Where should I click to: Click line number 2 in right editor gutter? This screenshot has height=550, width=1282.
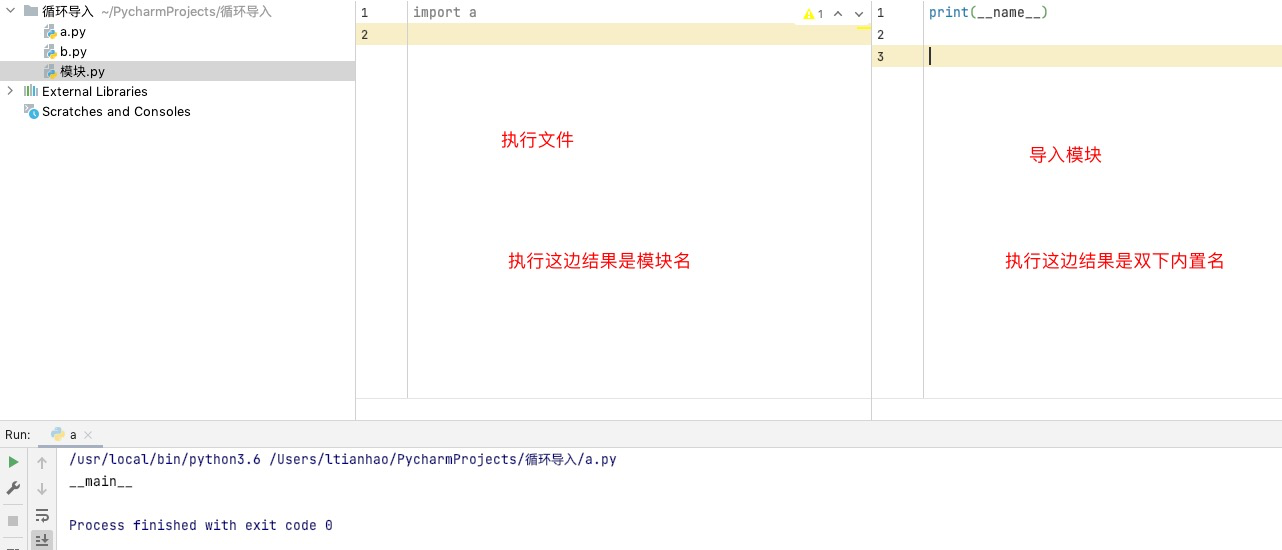(x=880, y=35)
